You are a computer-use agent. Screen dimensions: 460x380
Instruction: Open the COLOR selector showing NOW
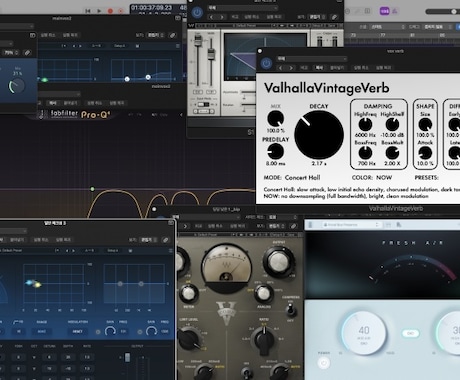(384, 178)
